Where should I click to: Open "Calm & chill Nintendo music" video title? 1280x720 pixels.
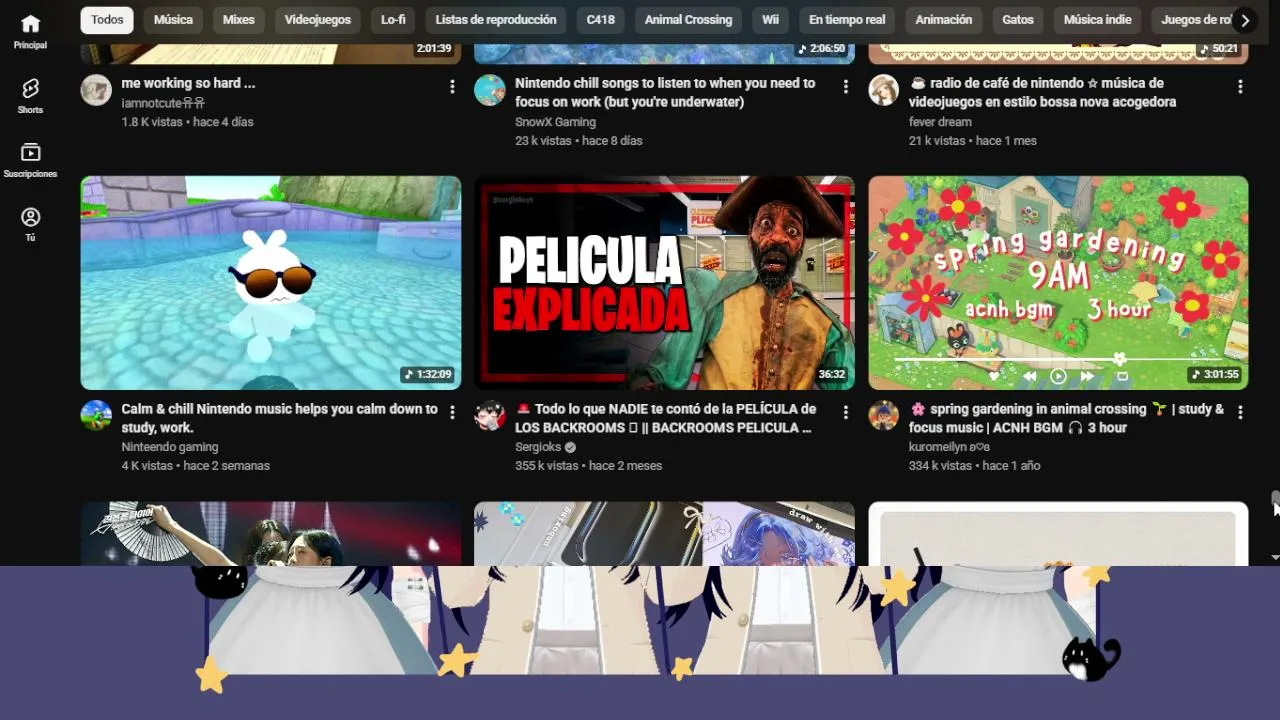[x=279, y=418]
